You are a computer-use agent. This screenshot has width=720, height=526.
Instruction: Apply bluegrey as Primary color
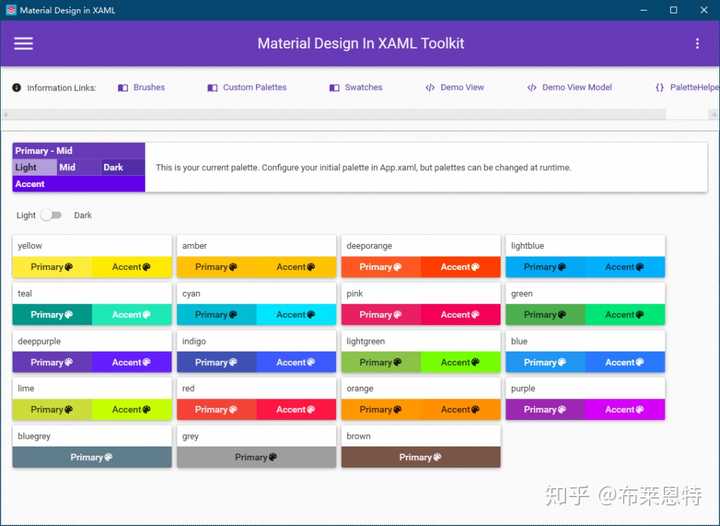click(x=92, y=458)
